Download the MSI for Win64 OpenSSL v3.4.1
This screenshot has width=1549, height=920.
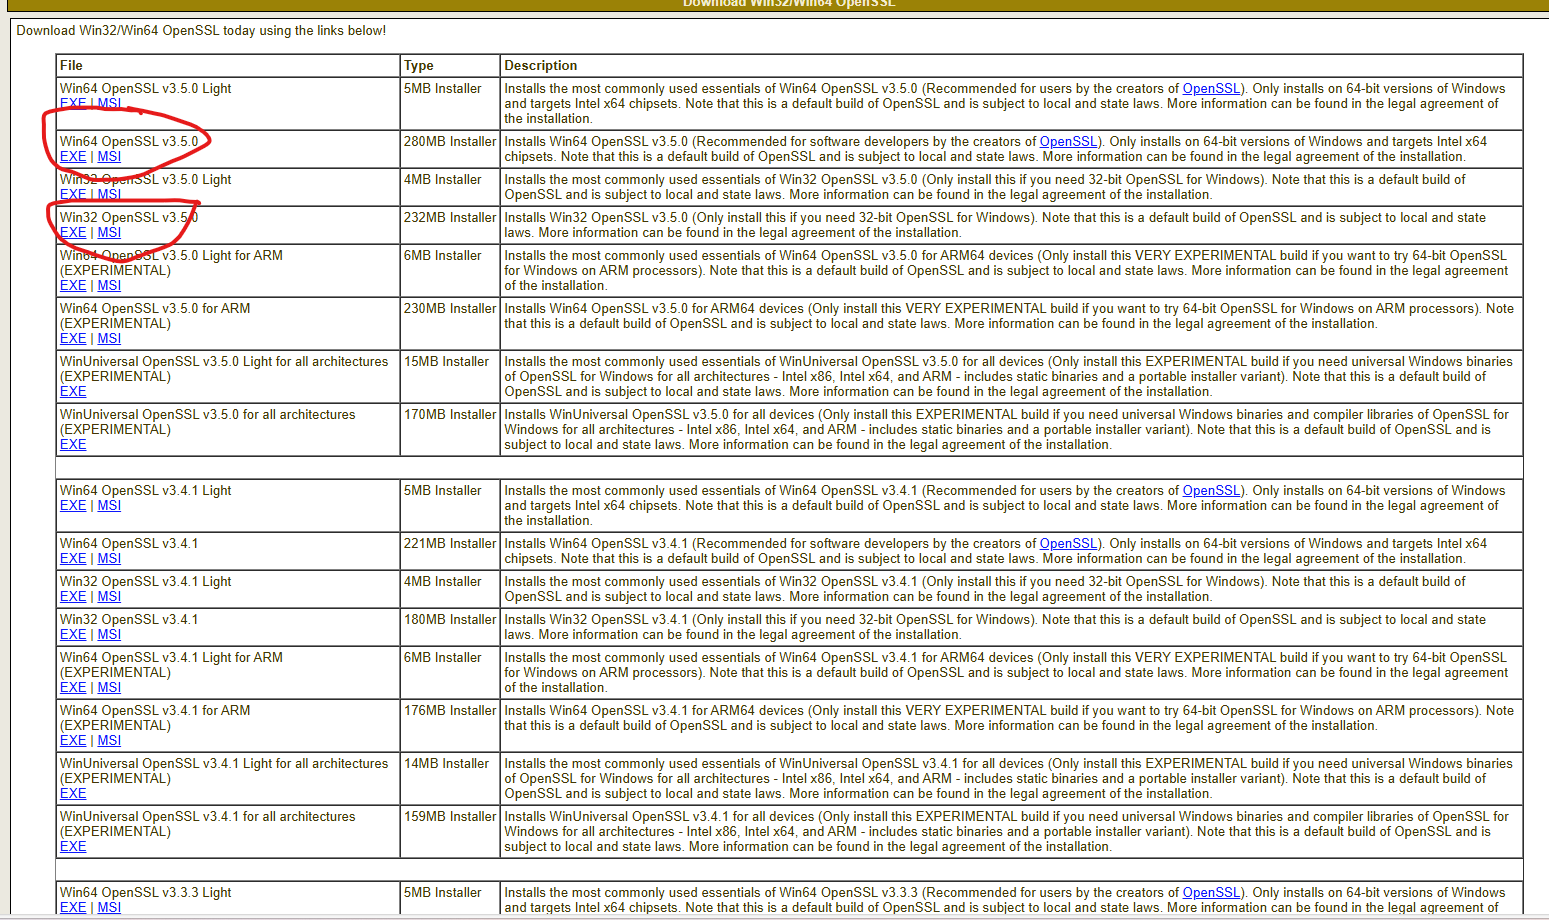tap(109, 558)
